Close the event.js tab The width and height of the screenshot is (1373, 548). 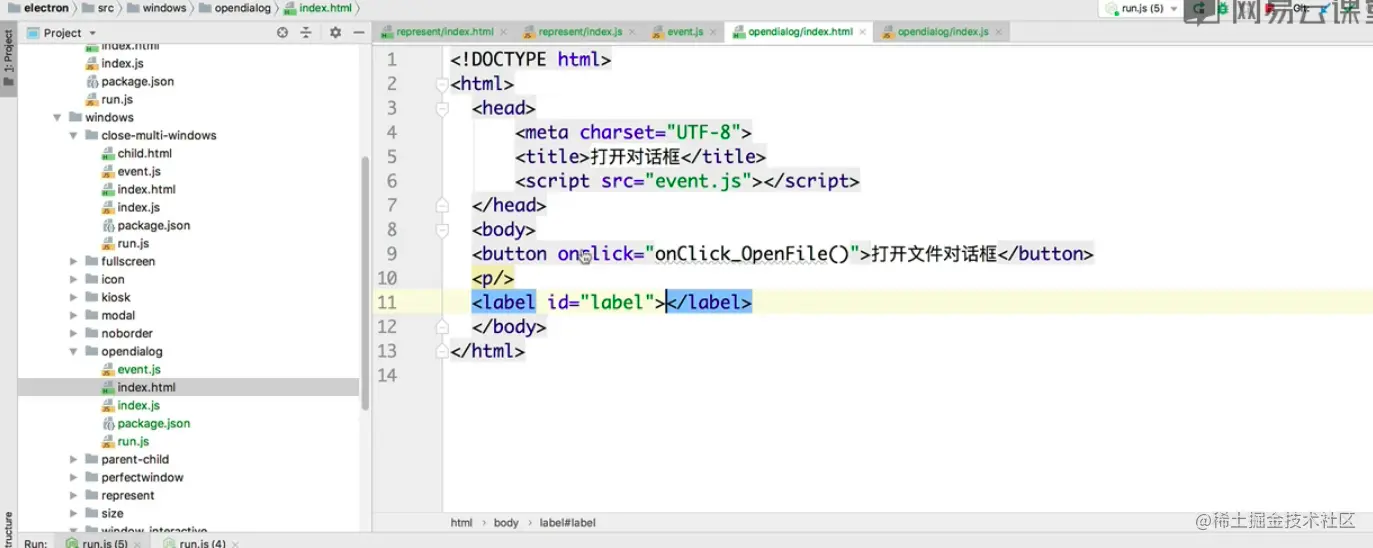714,32
